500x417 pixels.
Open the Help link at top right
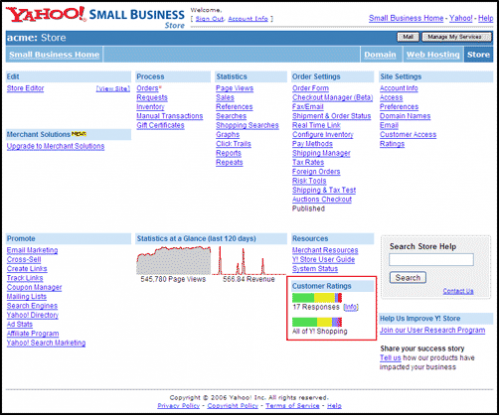pos(486,18)
